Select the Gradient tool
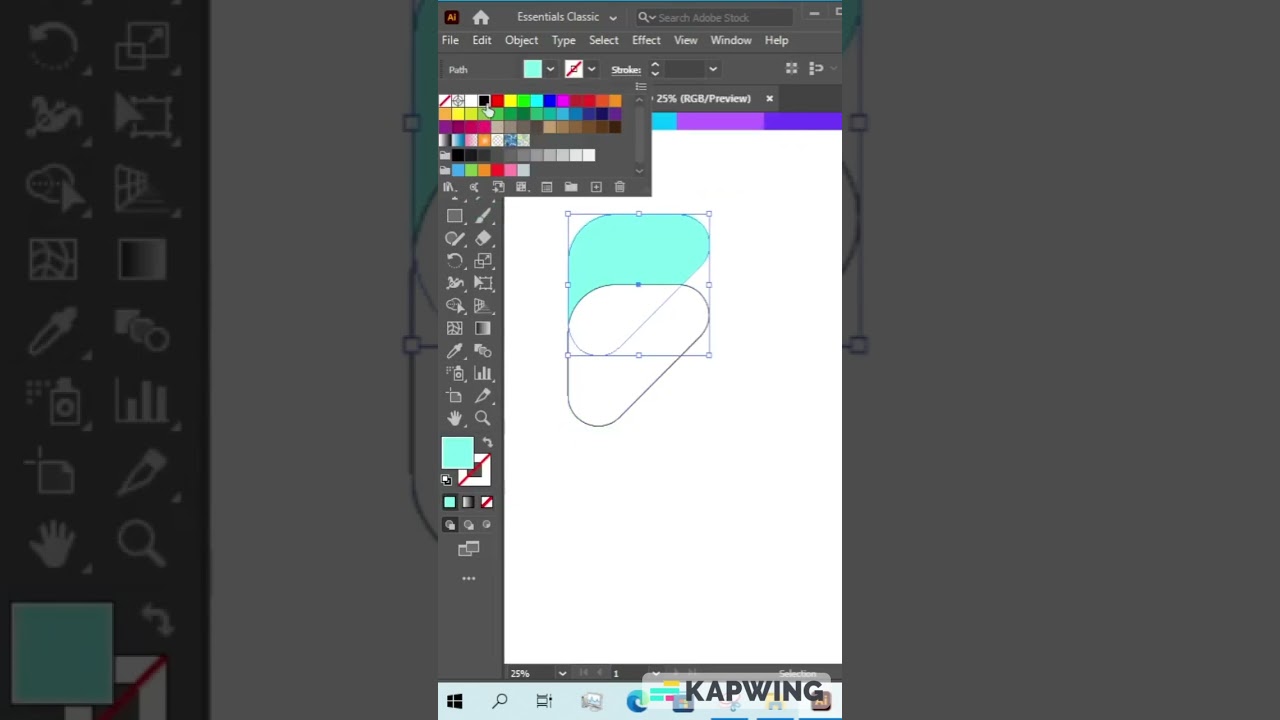1280x720 pixels. pyautogui.click(x=483, y=328)
